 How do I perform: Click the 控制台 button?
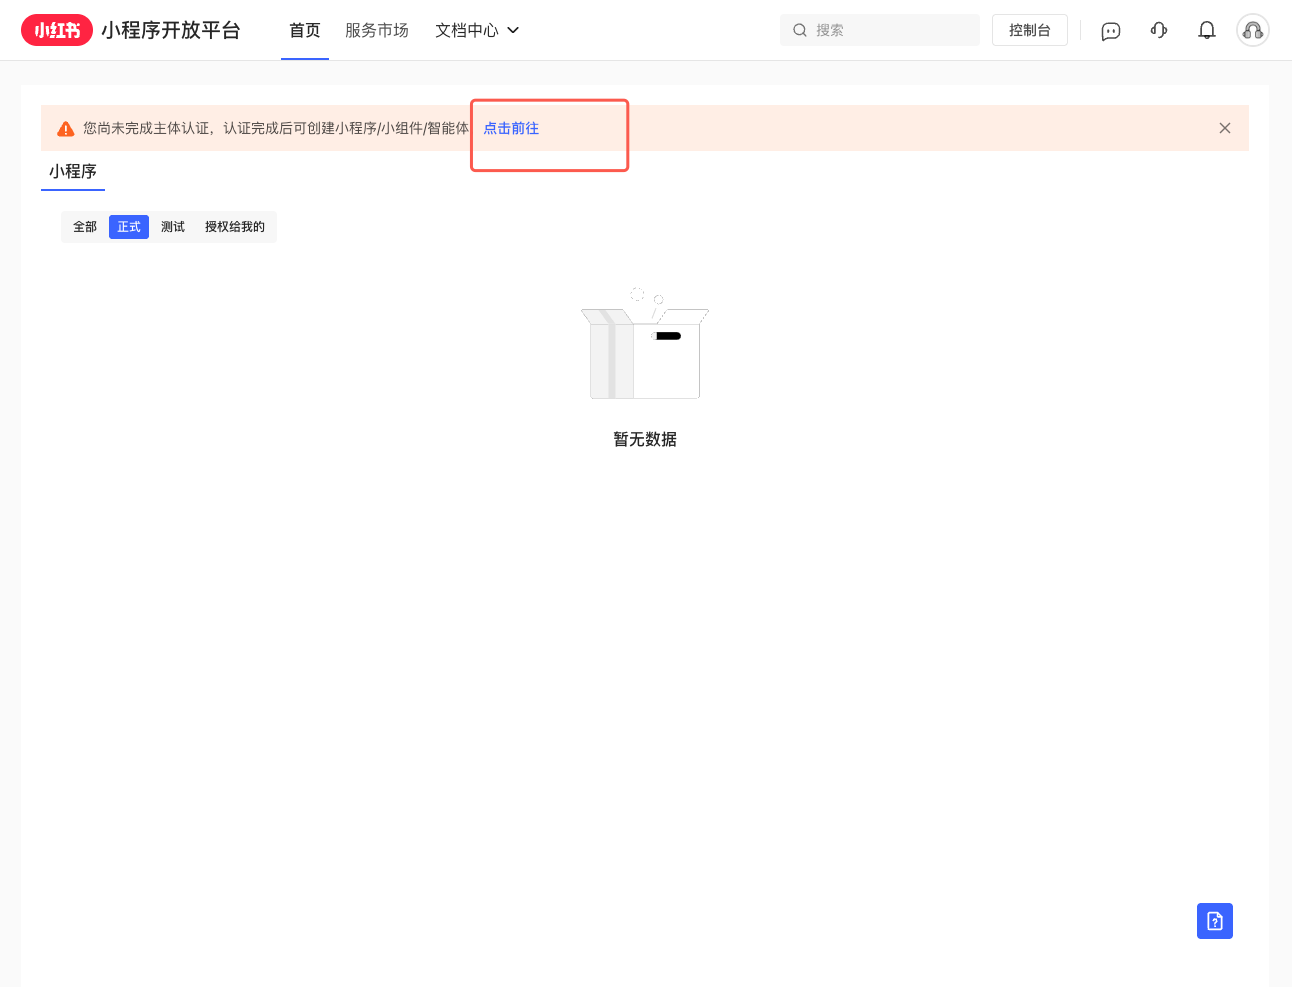click(1029, 30)
